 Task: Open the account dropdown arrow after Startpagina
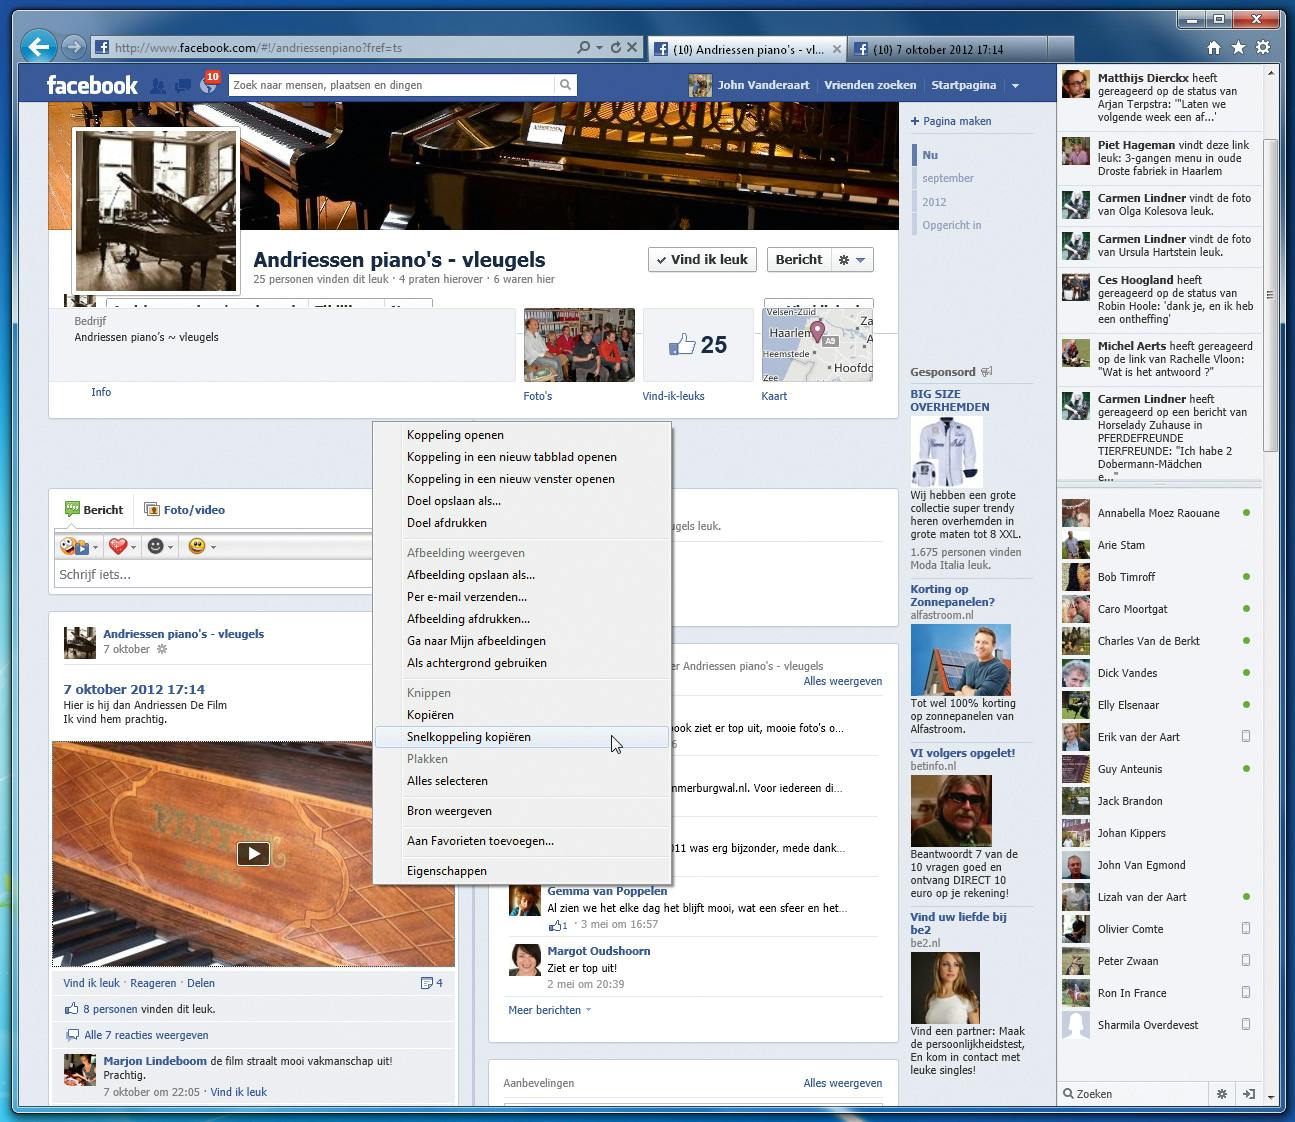[x=1015, y=86]
